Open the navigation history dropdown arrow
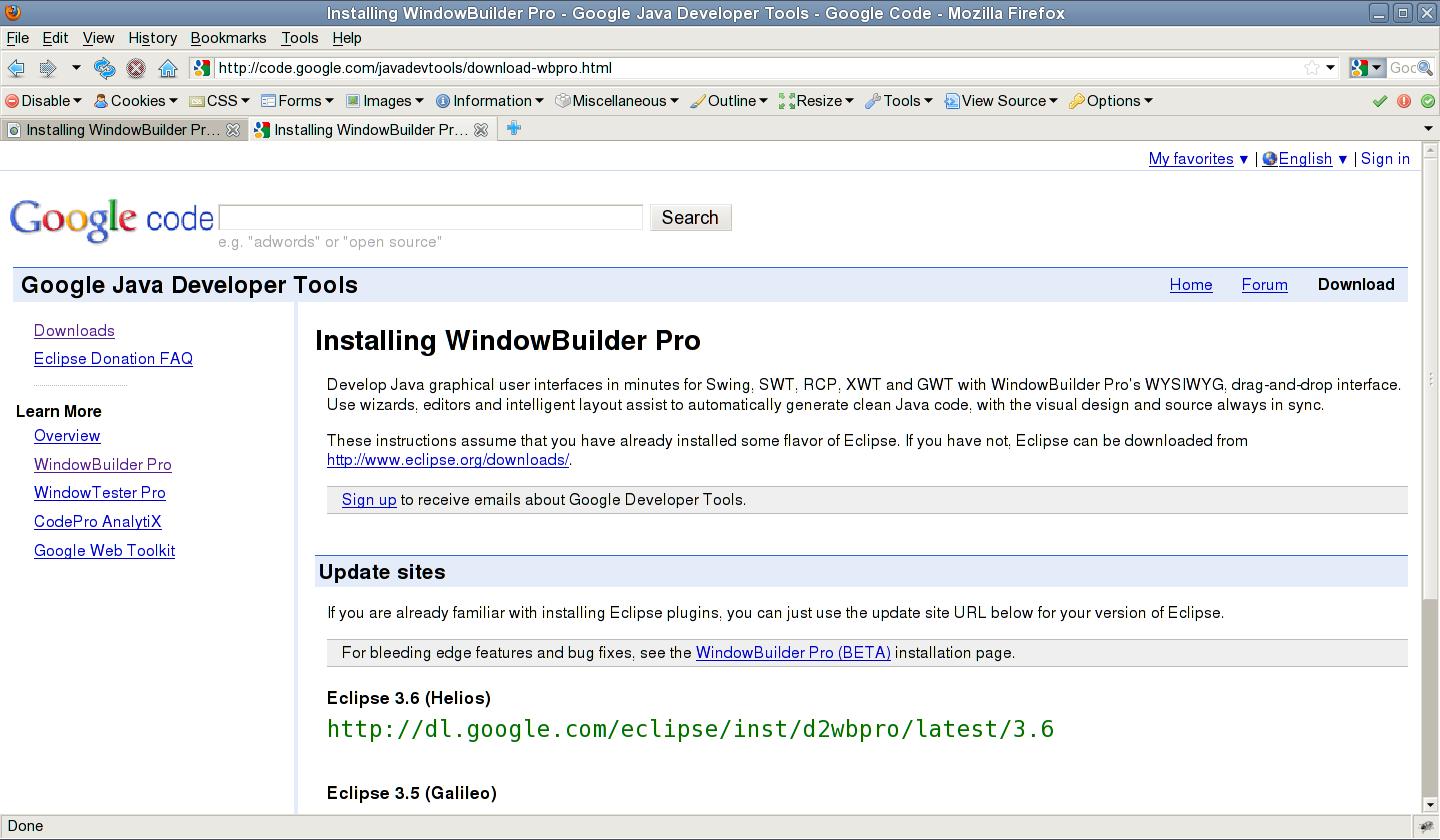 [x=76, y=68]
